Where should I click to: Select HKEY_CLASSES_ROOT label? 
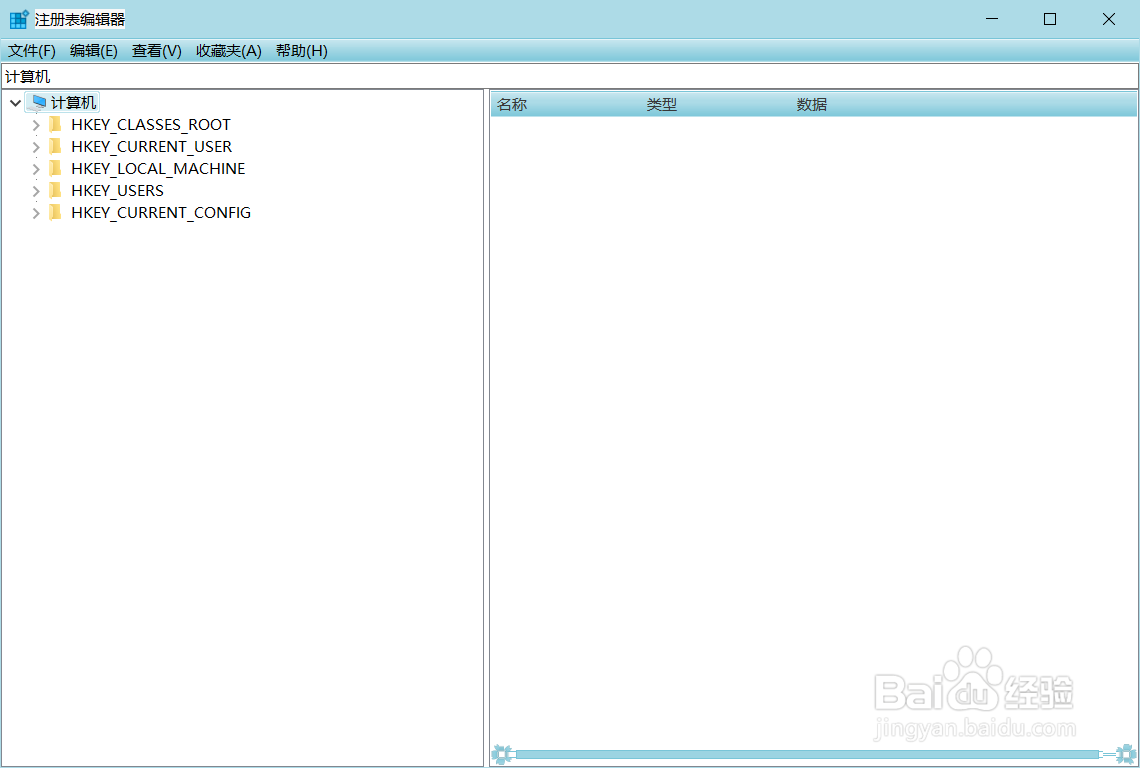coord(150,125)
